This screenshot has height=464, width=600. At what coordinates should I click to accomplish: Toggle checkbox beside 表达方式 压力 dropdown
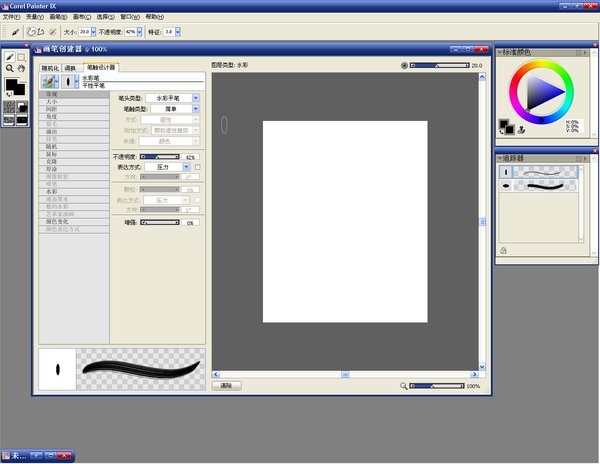point(197,167)
